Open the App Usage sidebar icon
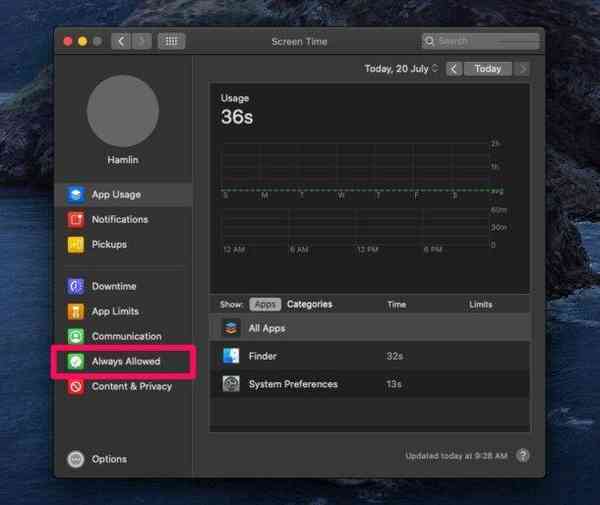600x505 pixels. click(x=76, y=194)
